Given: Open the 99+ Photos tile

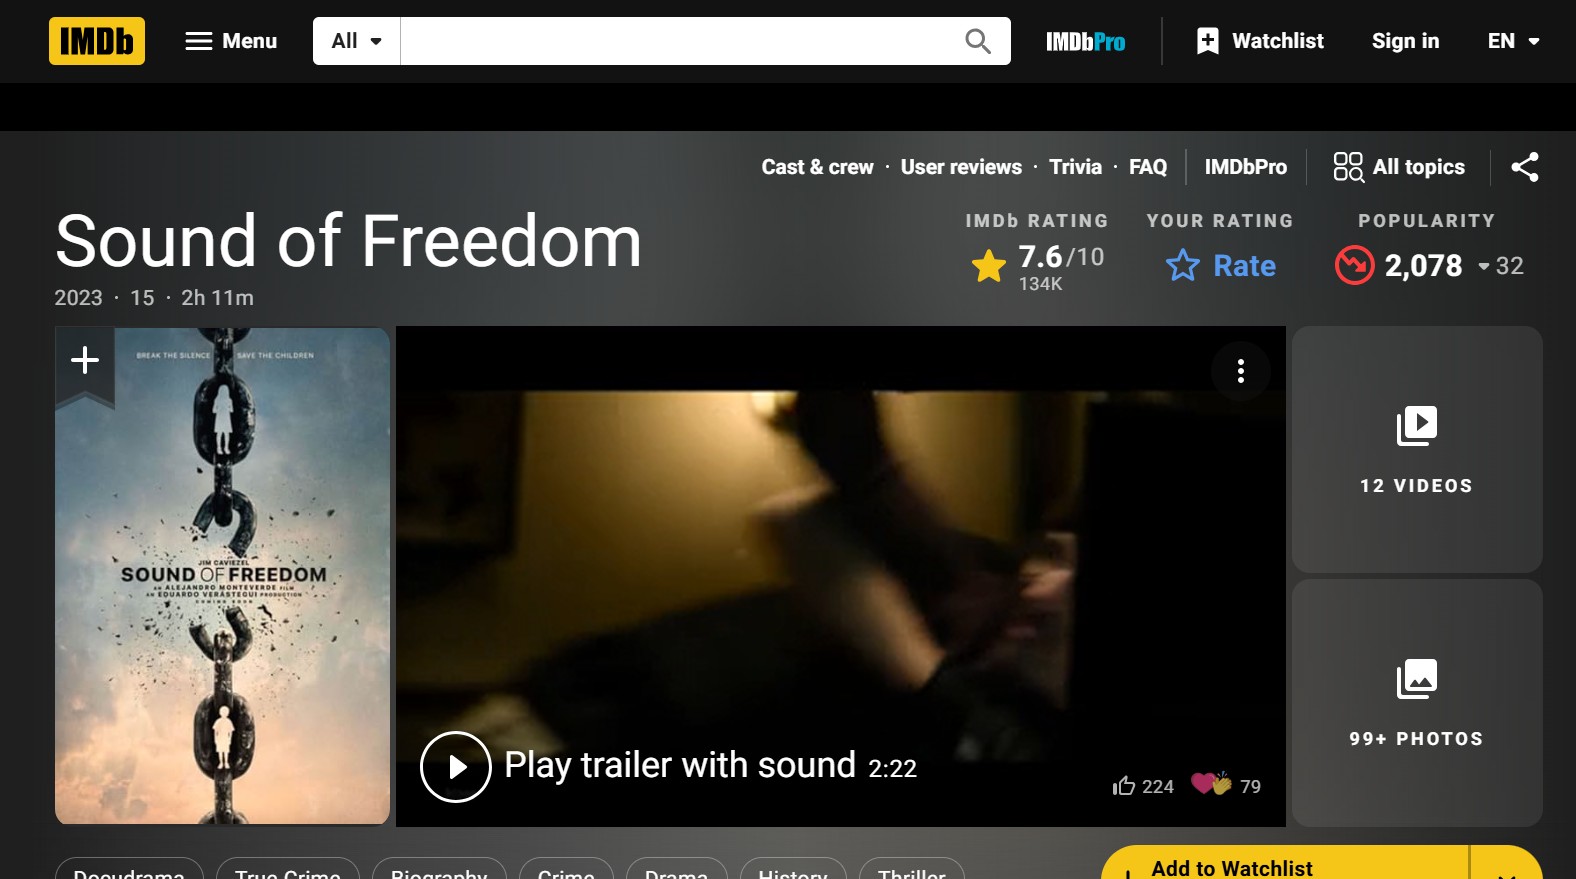Looking at the screenshot, I should 1417,703.
